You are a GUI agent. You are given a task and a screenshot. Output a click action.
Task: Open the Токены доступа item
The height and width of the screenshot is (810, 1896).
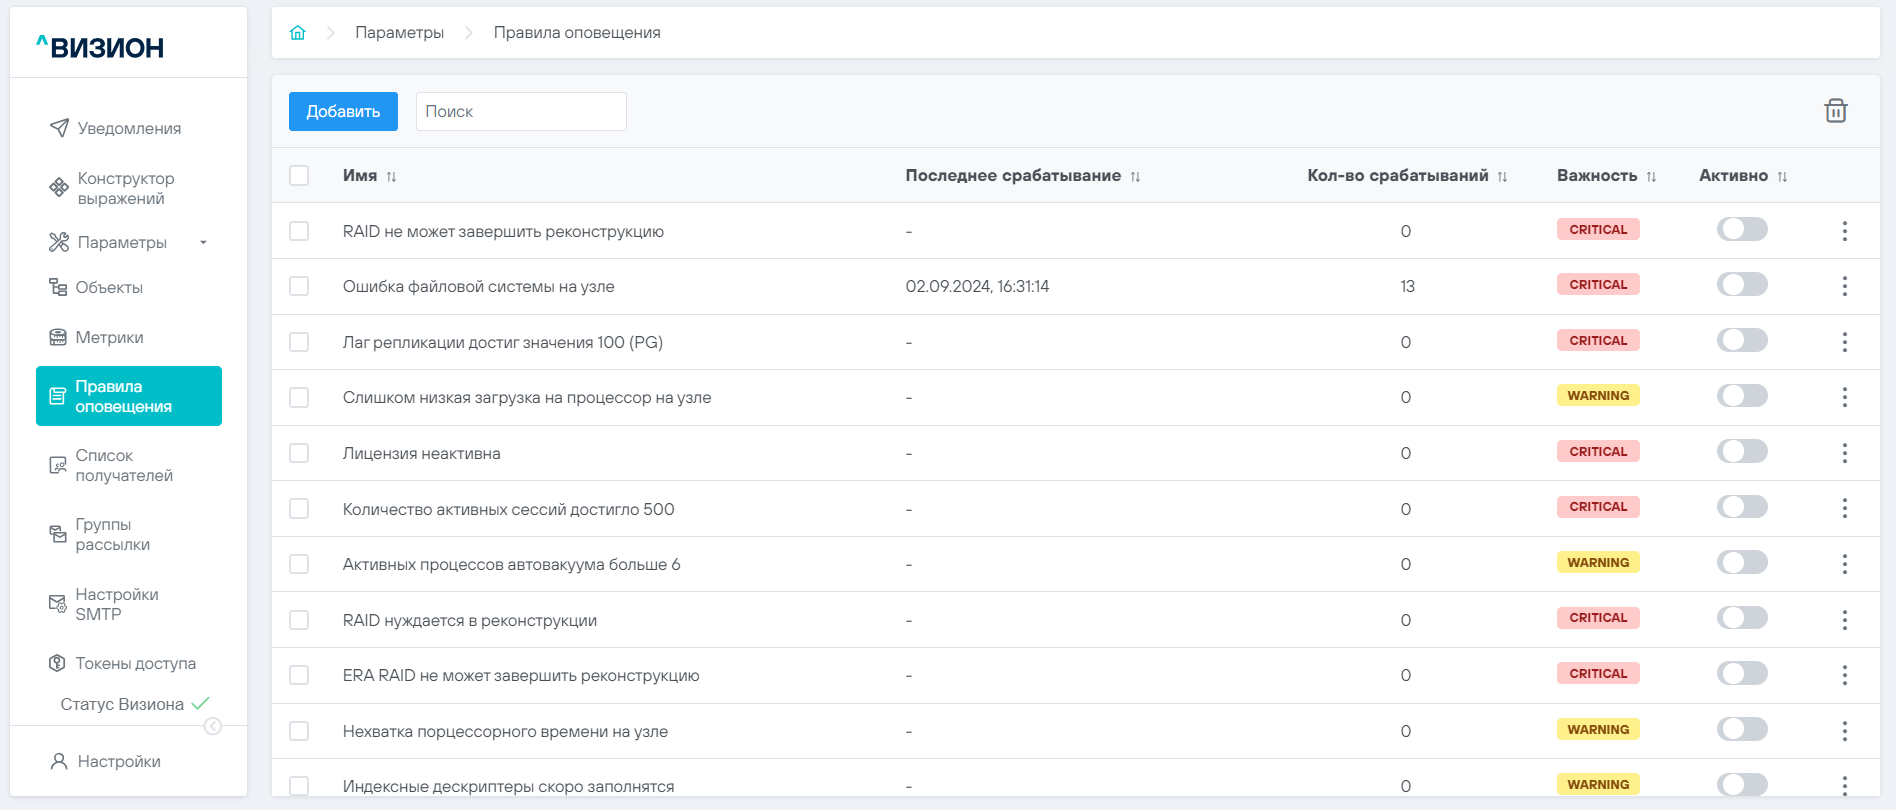pyautogui.click(x=135, y=663)
